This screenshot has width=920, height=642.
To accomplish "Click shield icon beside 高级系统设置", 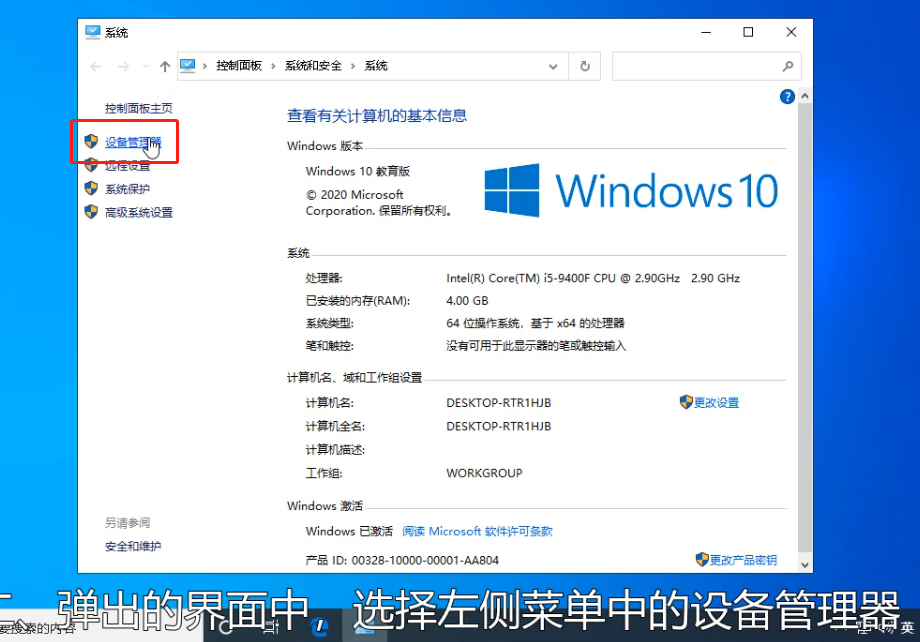I will point(91,212).
